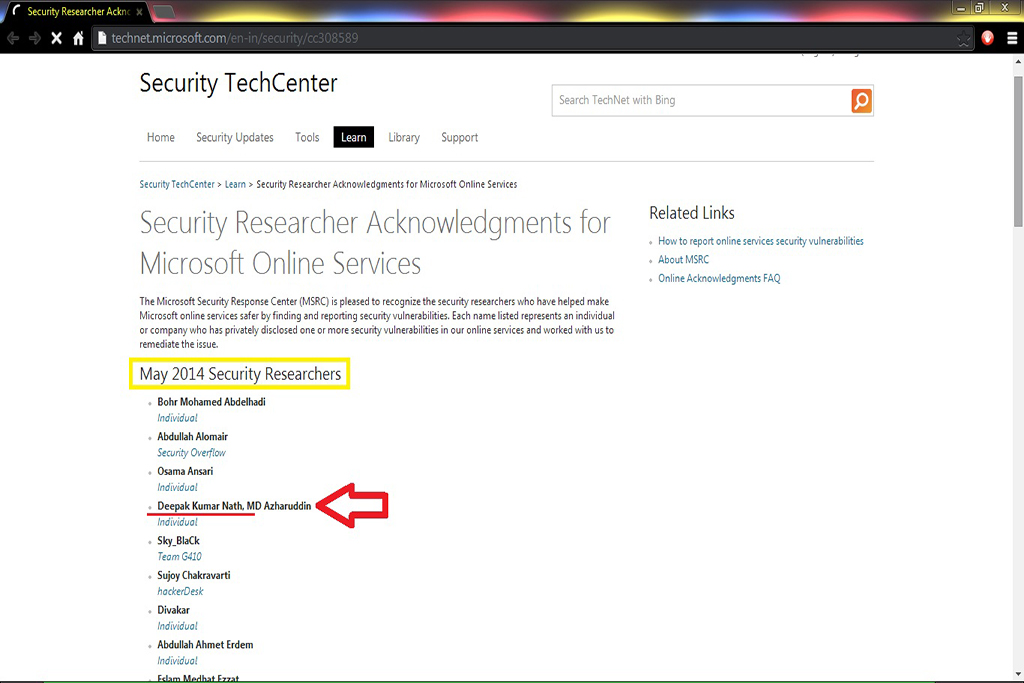
Task: Click the vertical scrollbar thumb
Action: [1018, 151]
